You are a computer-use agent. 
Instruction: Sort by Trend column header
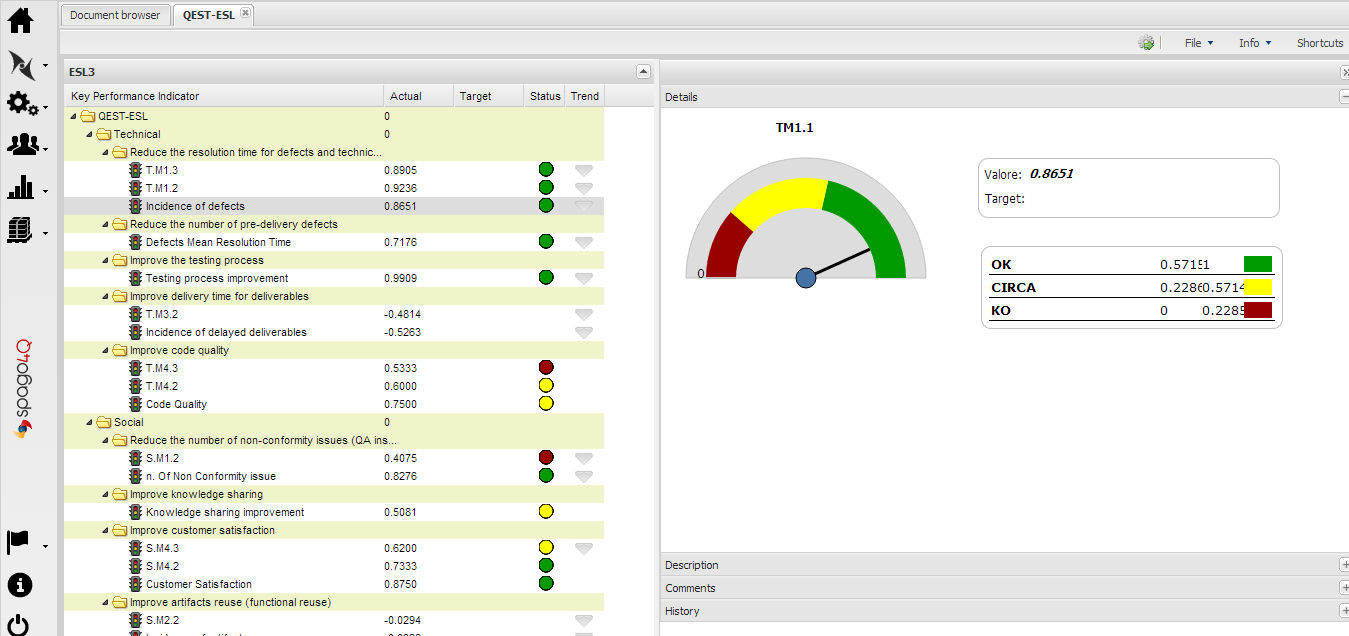click(585, 96)
